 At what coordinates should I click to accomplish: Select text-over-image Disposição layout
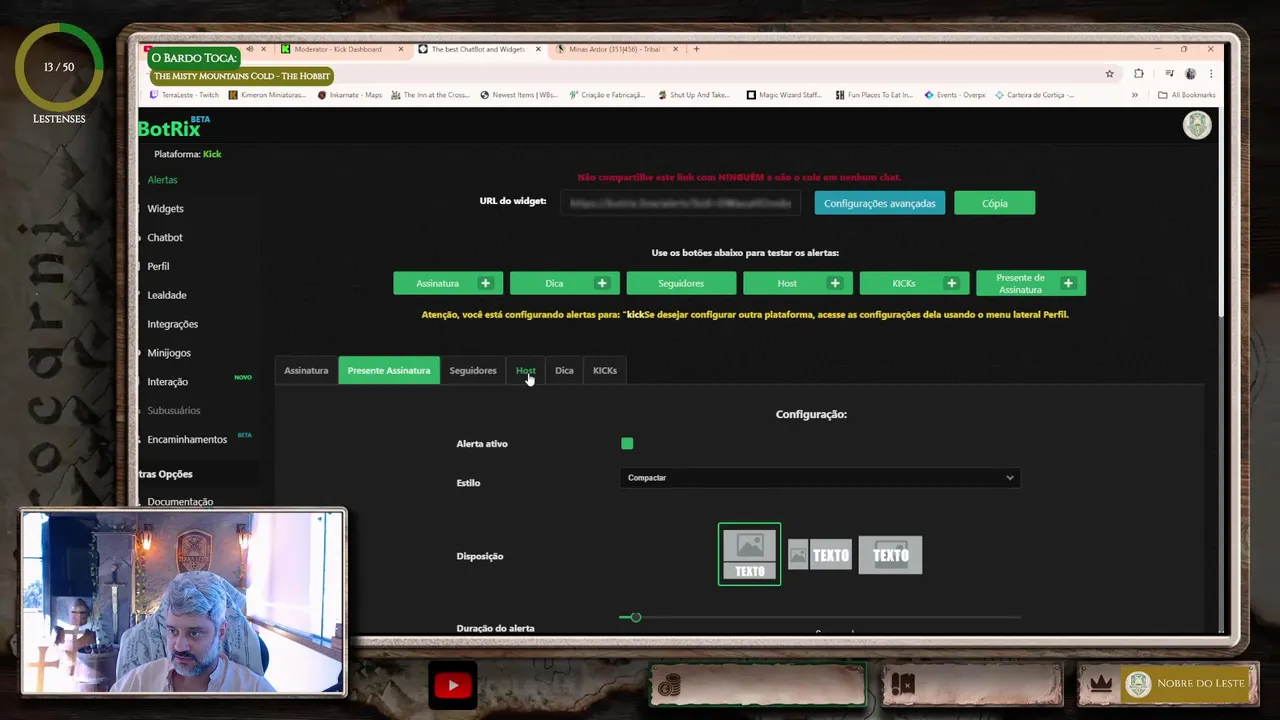(890, 554)
